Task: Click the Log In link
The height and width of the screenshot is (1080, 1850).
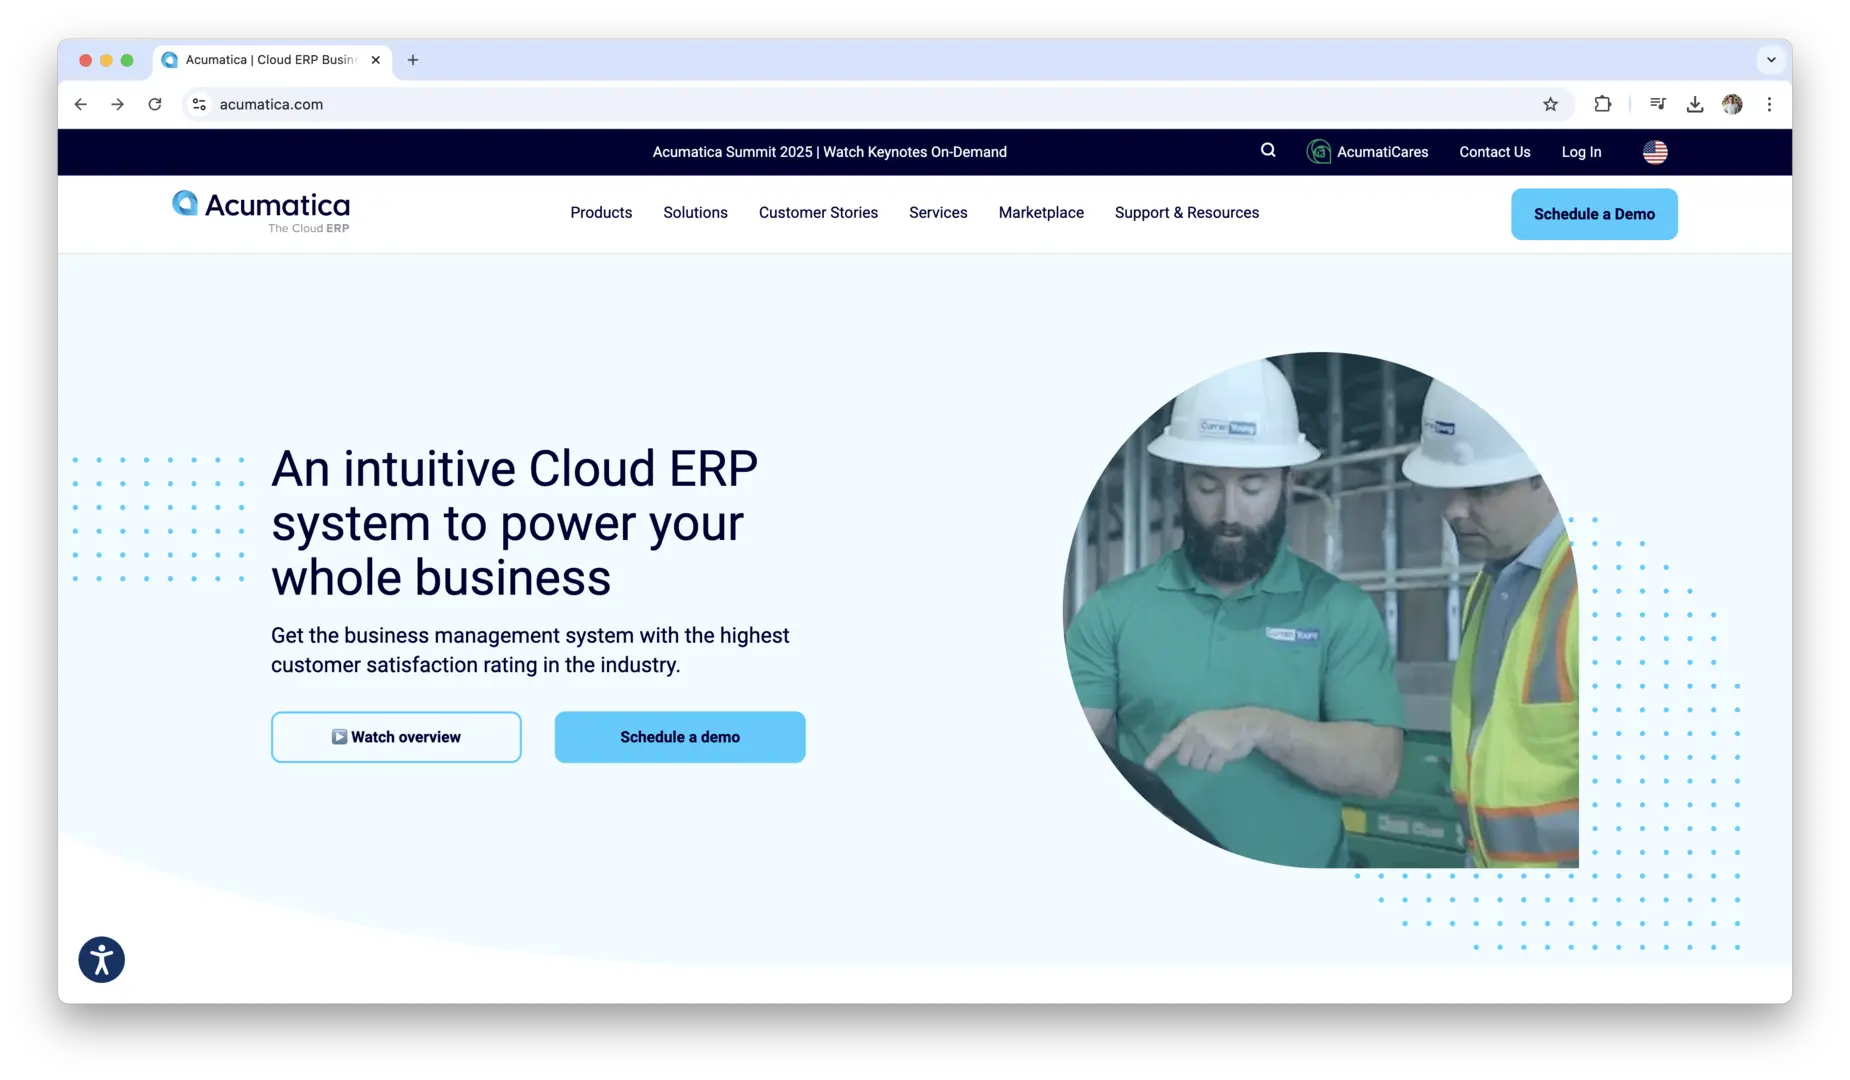Action: [1581, 152]
